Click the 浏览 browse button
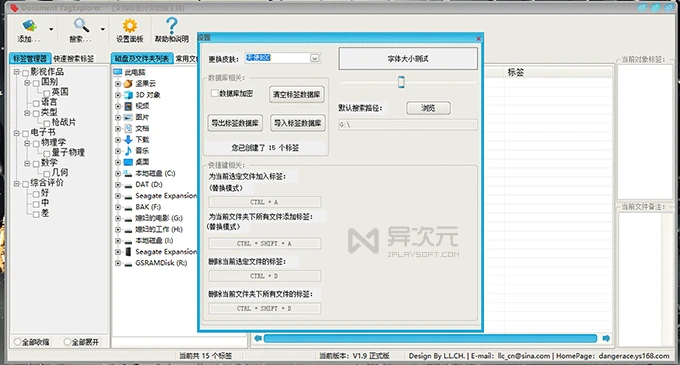This screenshot has height=365, width=680. click(428, 108)
